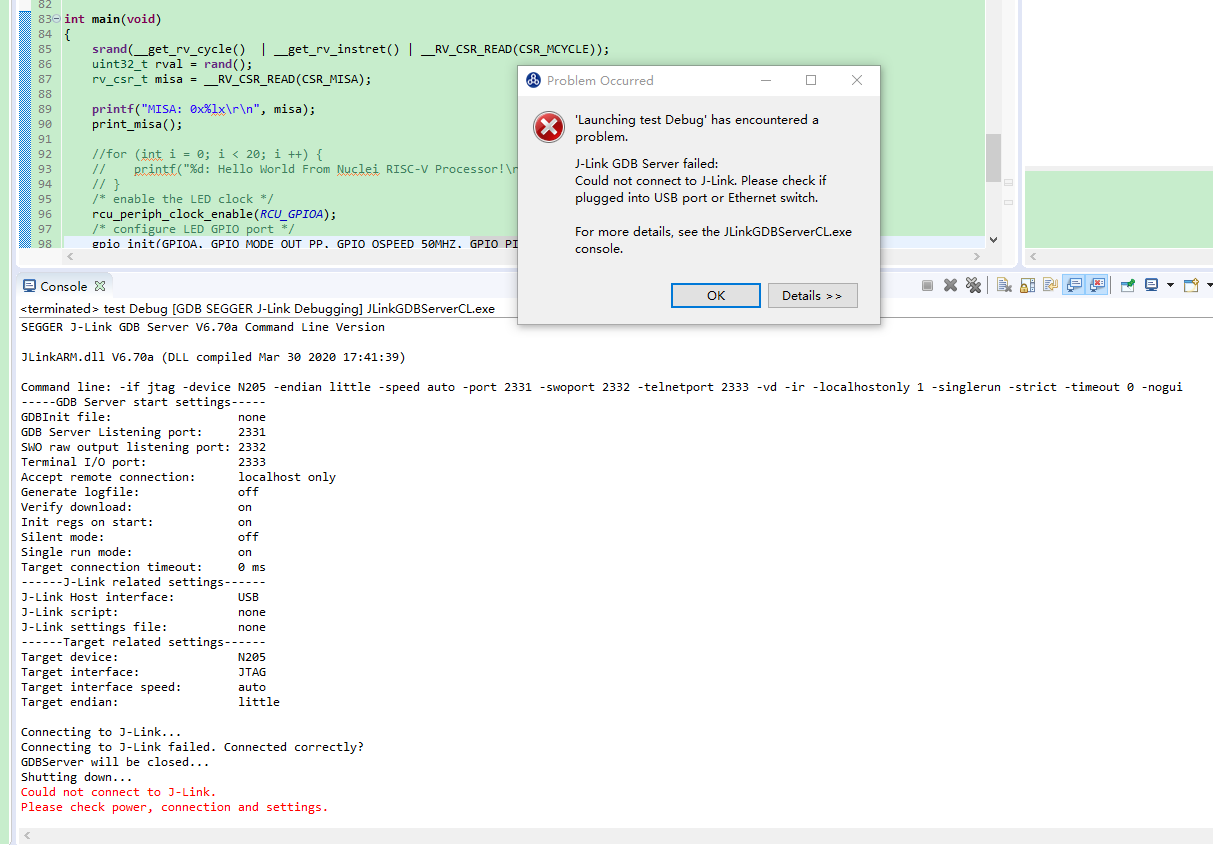1213x845 pixels.
Task: Click the "GDB Server Listening port: 2331" line
Action: [143, 432]
